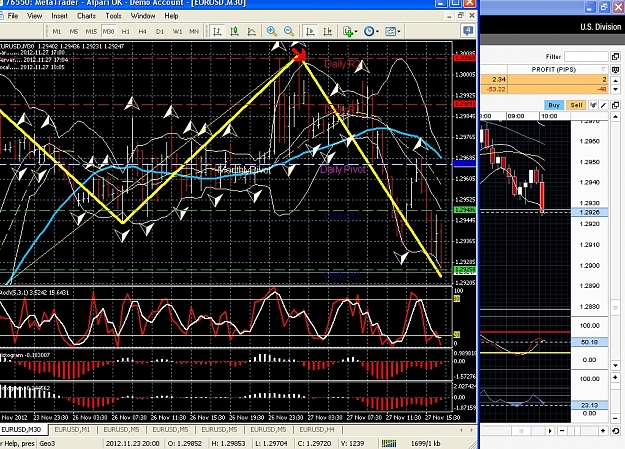
Task: Open the Help menu
Action: [171, 16]
